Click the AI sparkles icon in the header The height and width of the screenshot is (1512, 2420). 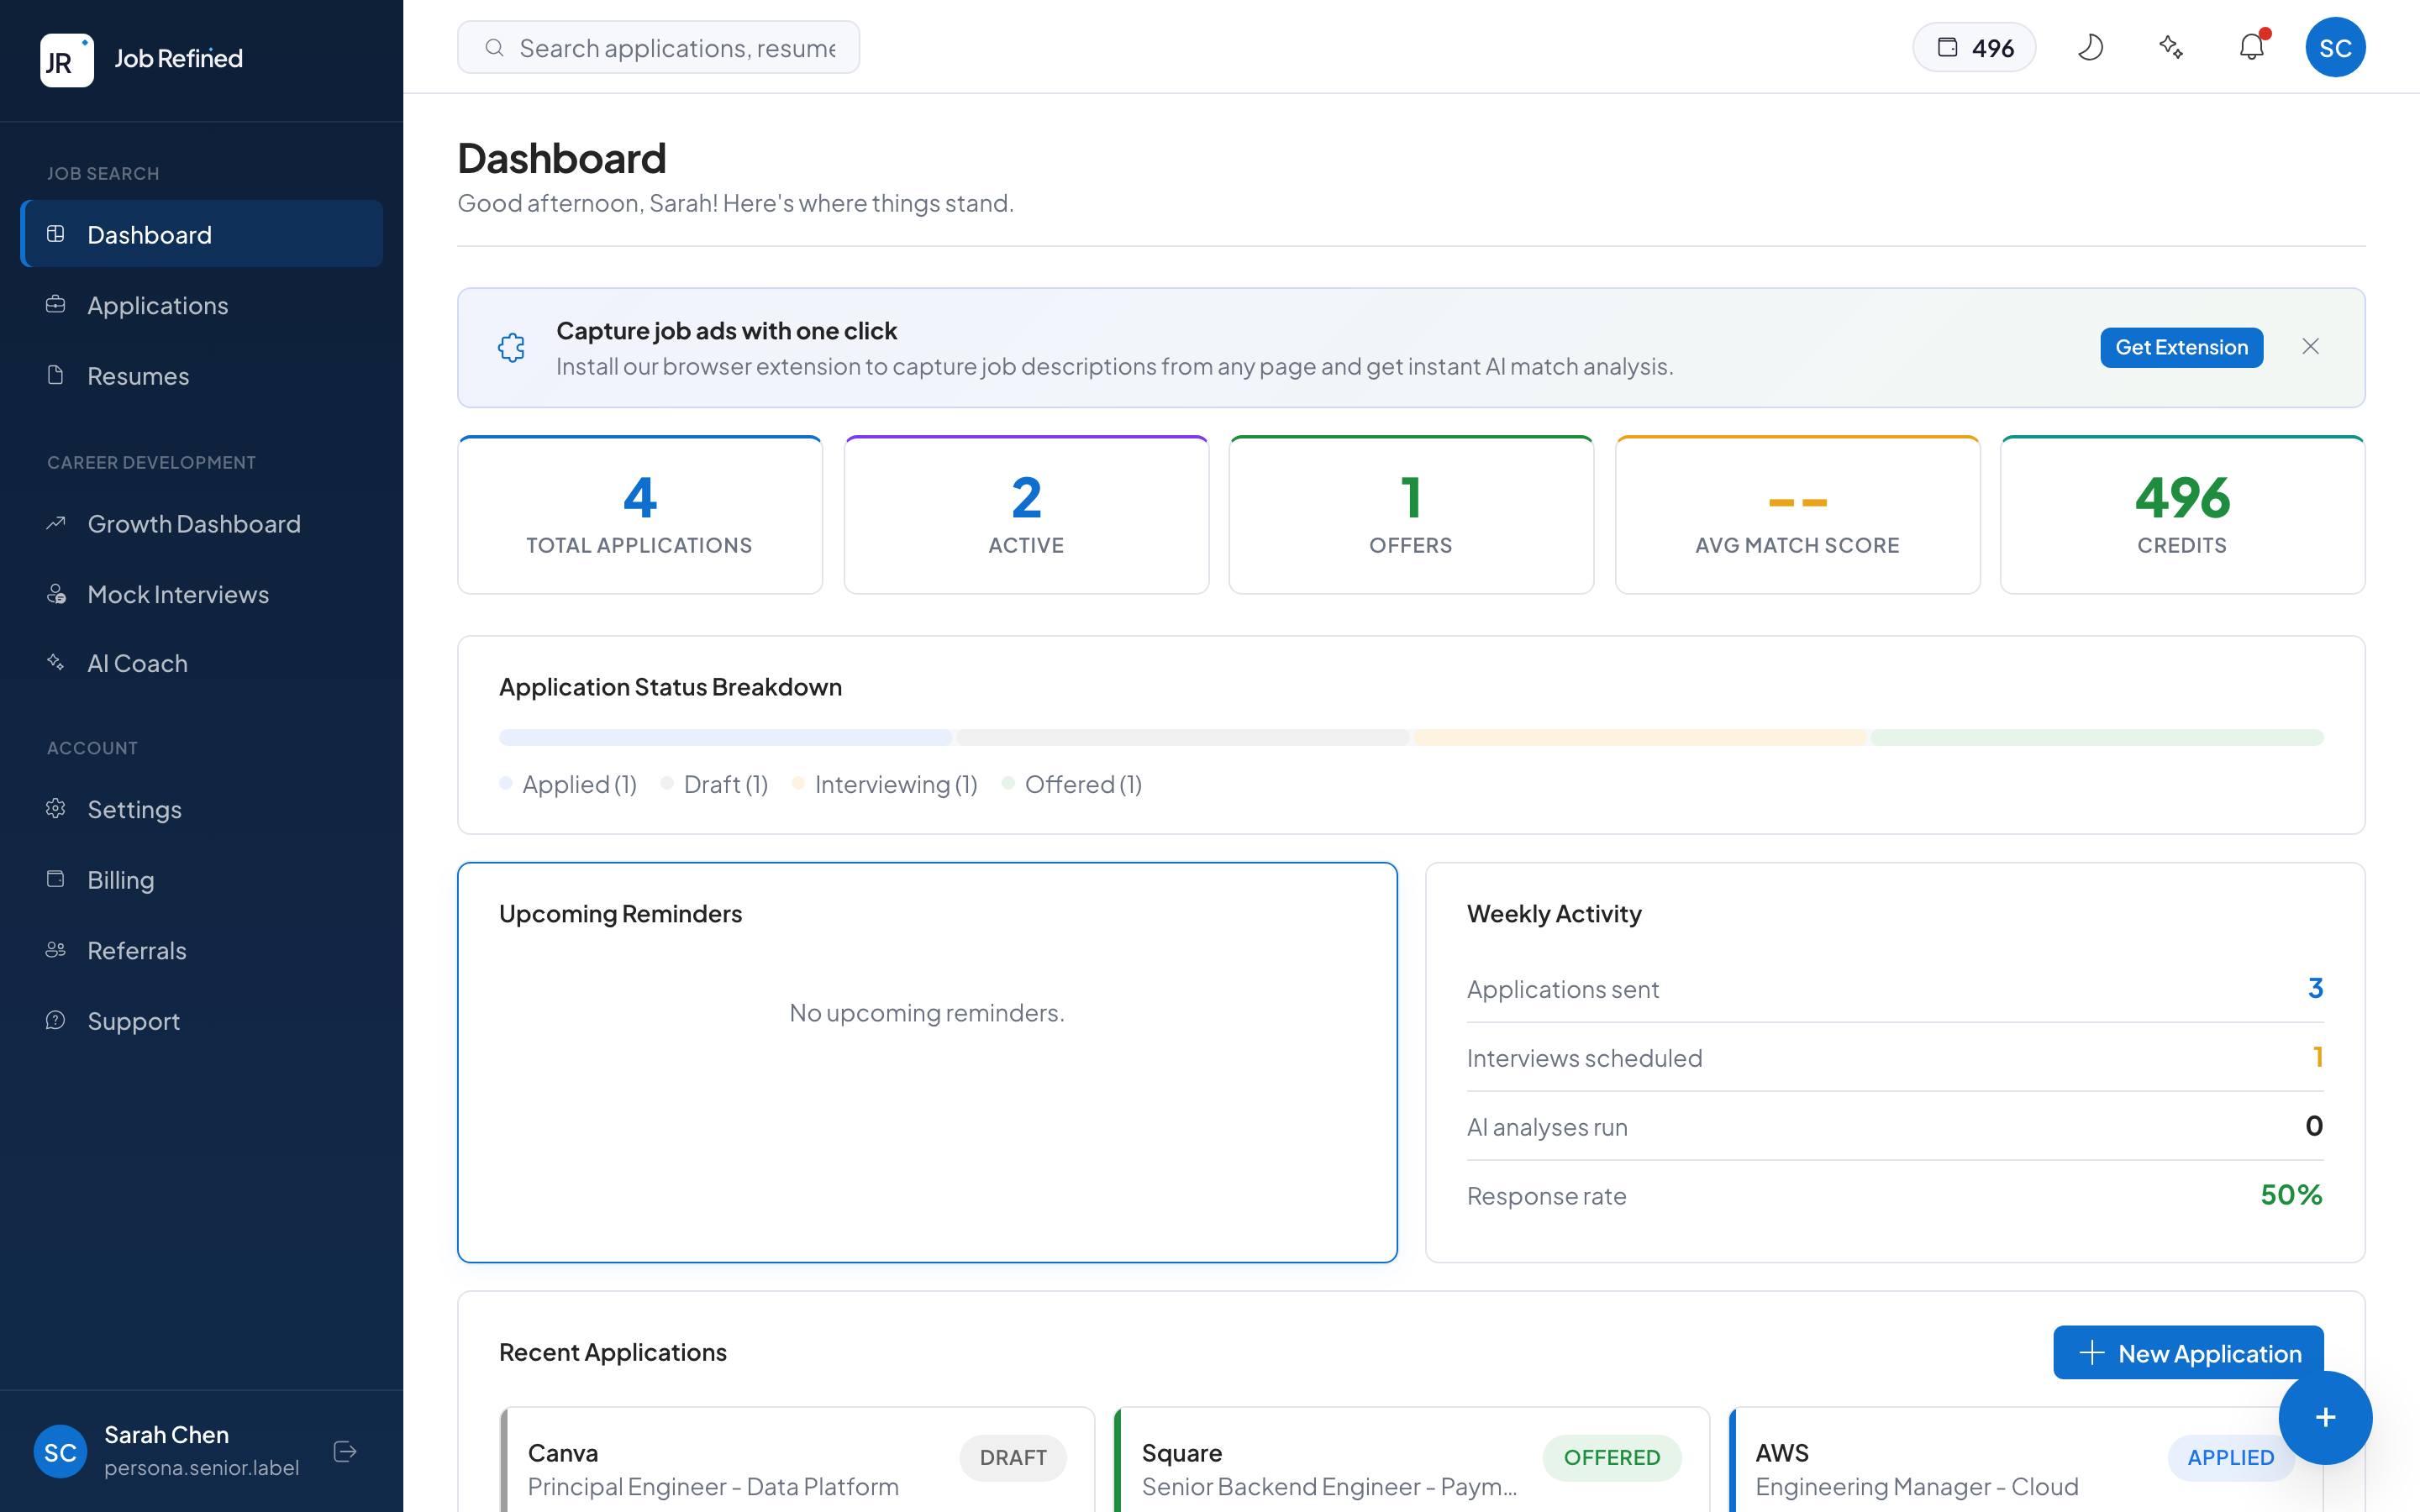click(2171, 47)
